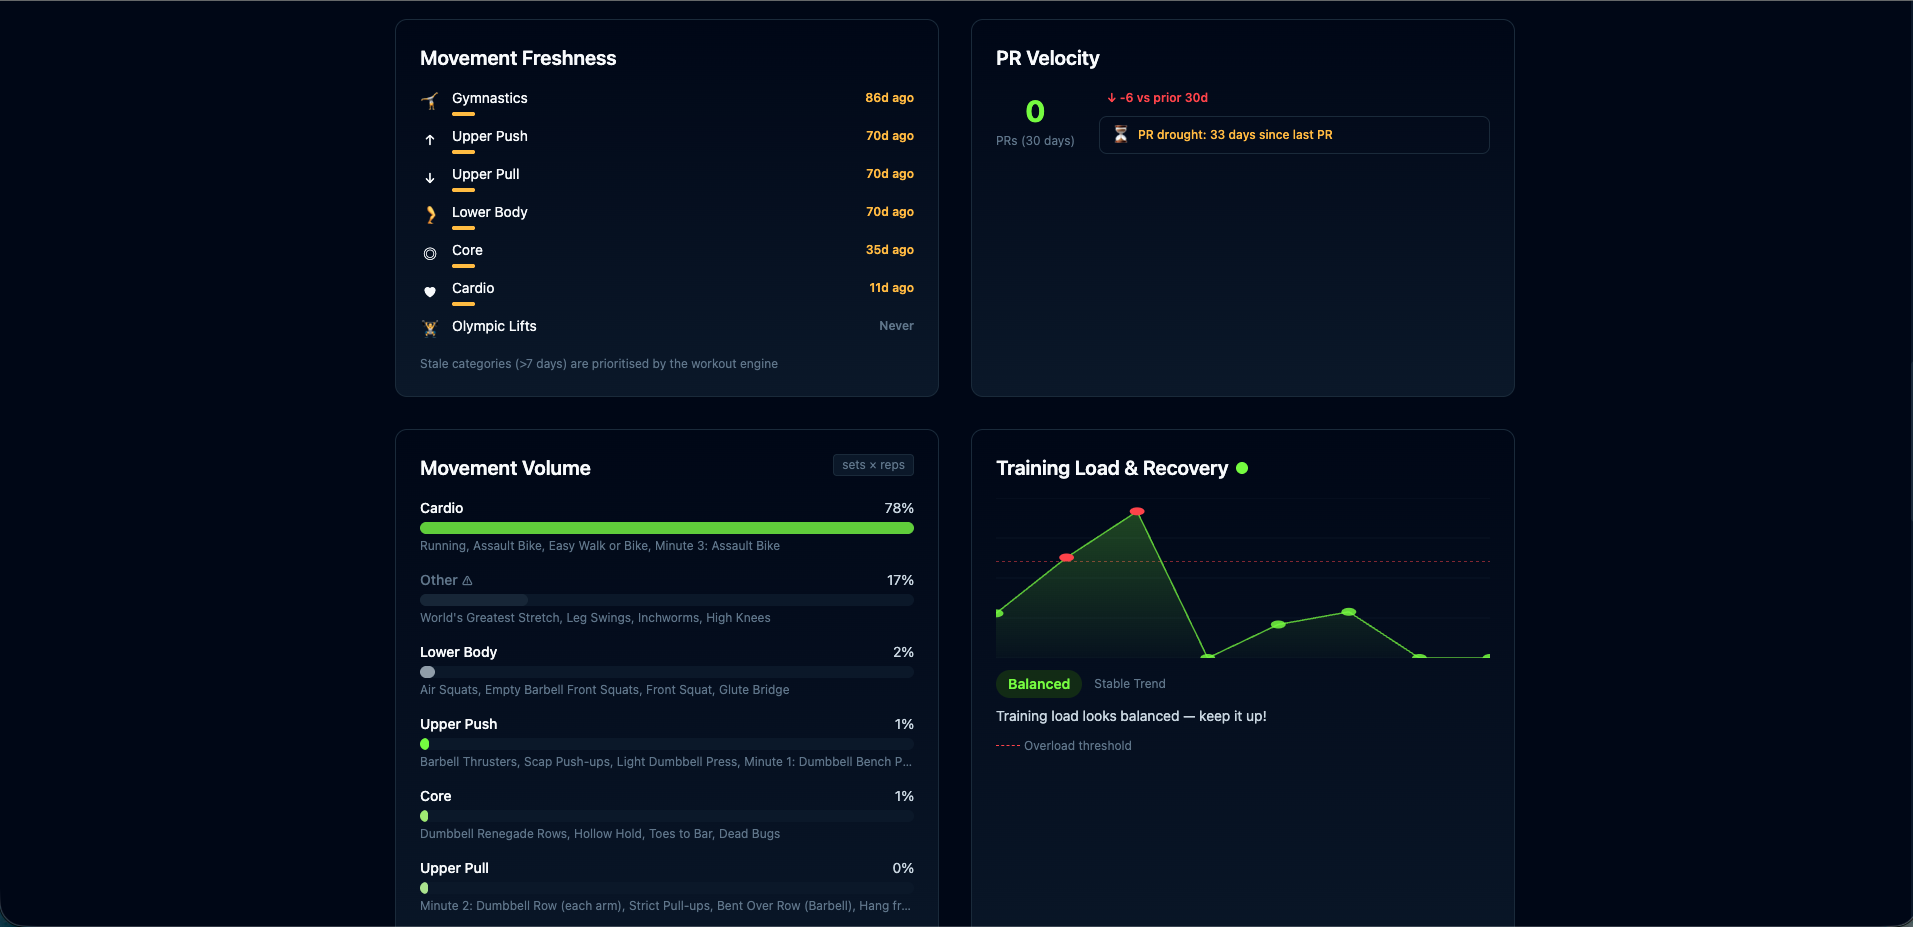Click the Core 1% volume bar

point(667,816)
